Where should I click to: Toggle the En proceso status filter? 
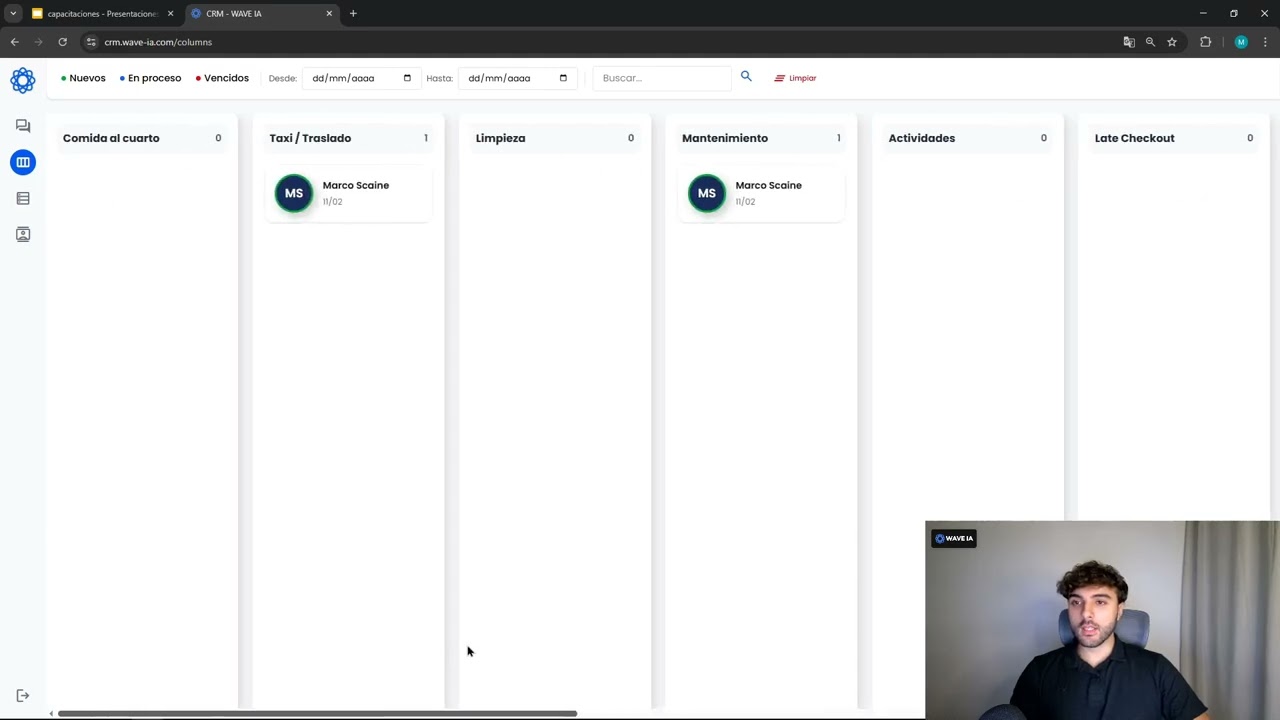[150, 78]
